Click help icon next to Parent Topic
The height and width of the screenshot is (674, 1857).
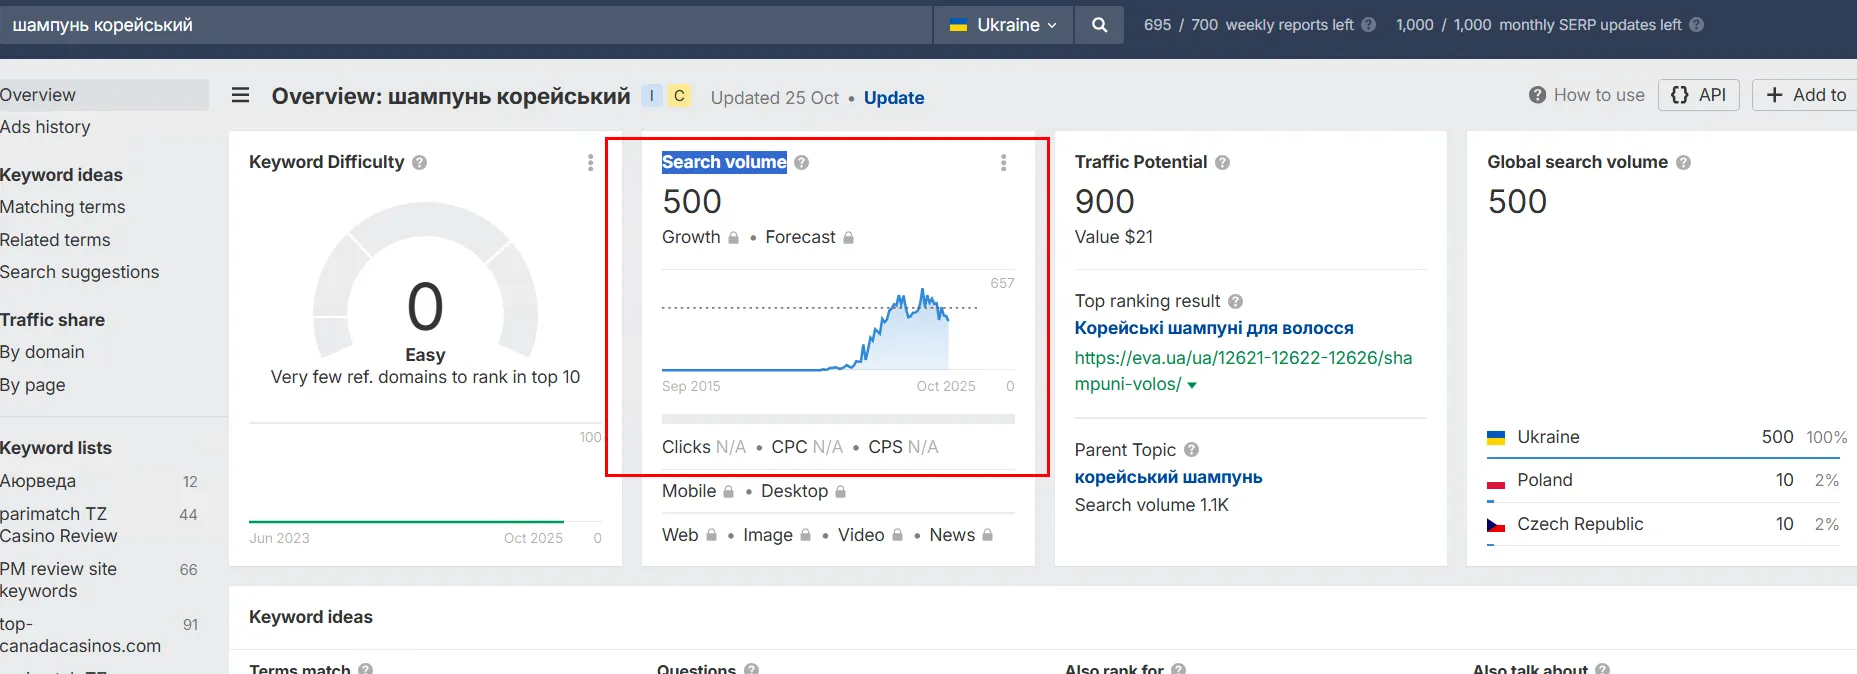[x=1191, y=450]
